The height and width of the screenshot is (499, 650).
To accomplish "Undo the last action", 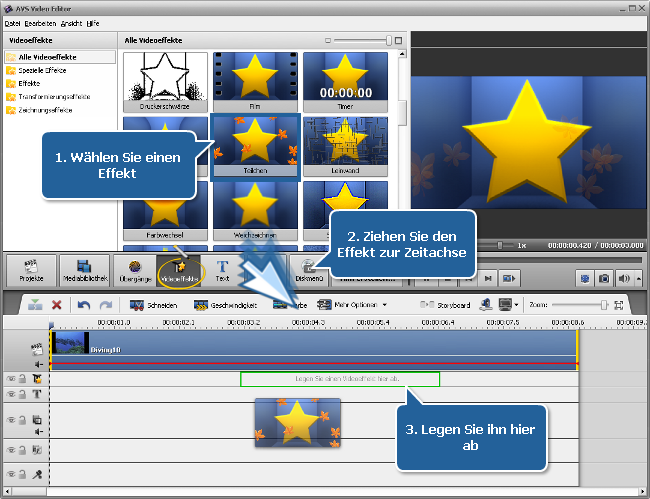I will [x=83, y=305].
